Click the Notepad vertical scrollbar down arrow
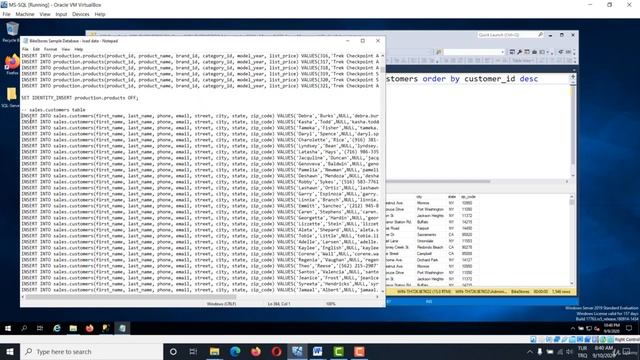 (x=383, y=291)
